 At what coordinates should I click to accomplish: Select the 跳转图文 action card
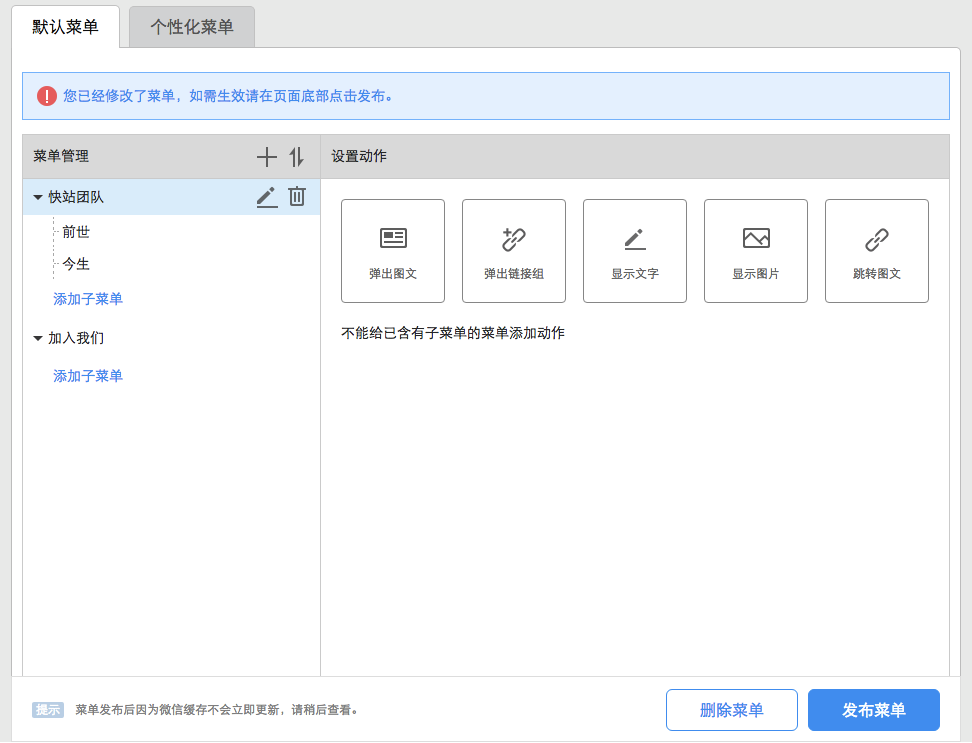(877, 251)
